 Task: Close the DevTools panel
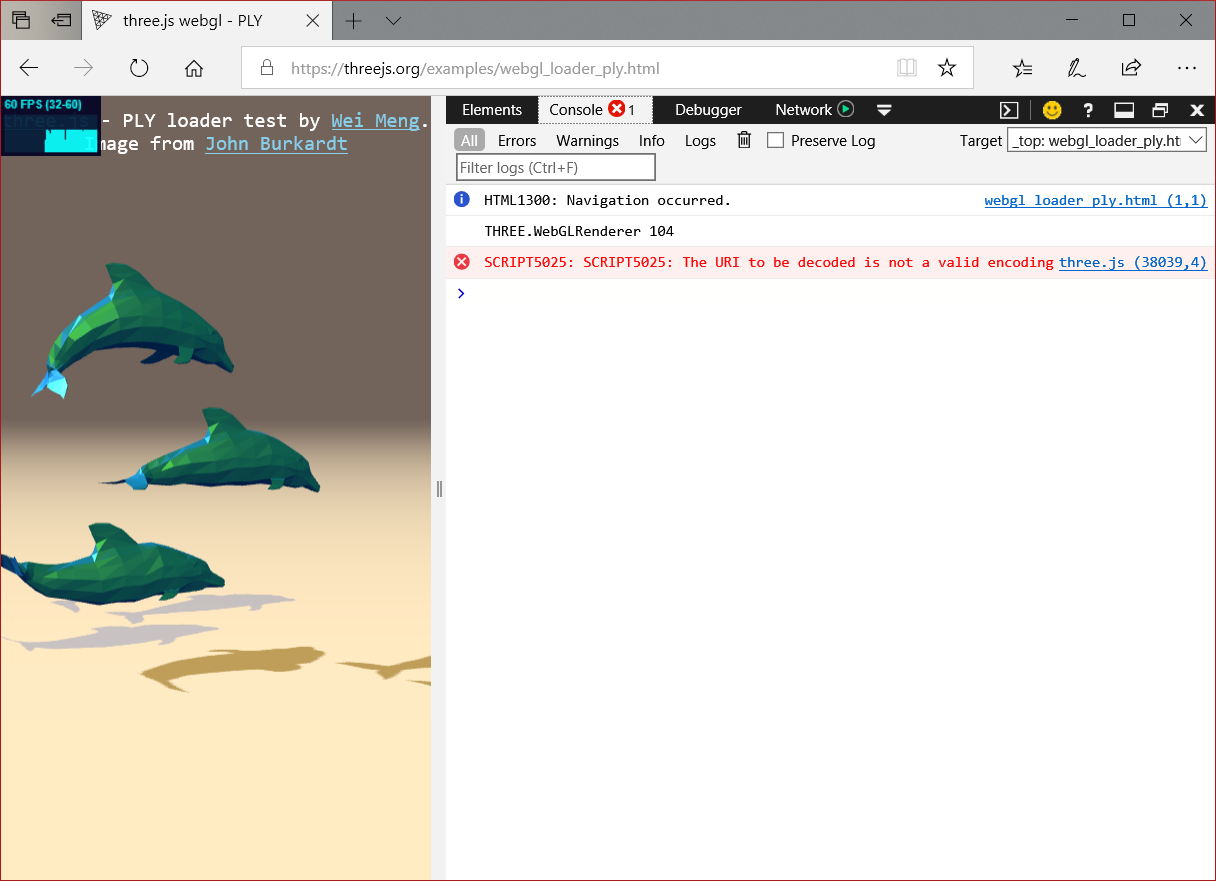[x=1197, y=110]
